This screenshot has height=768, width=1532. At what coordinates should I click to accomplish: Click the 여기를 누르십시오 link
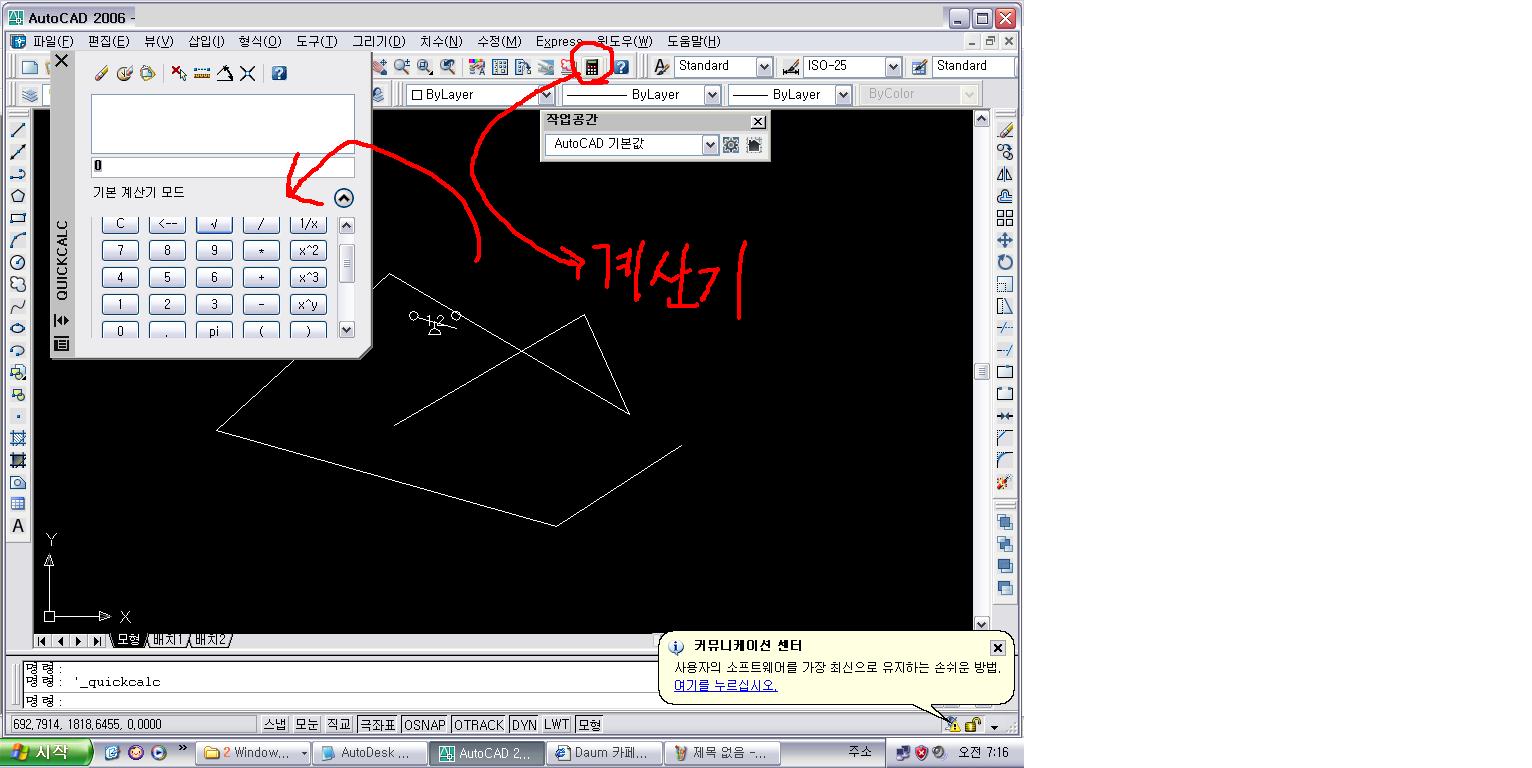point(725,685)
